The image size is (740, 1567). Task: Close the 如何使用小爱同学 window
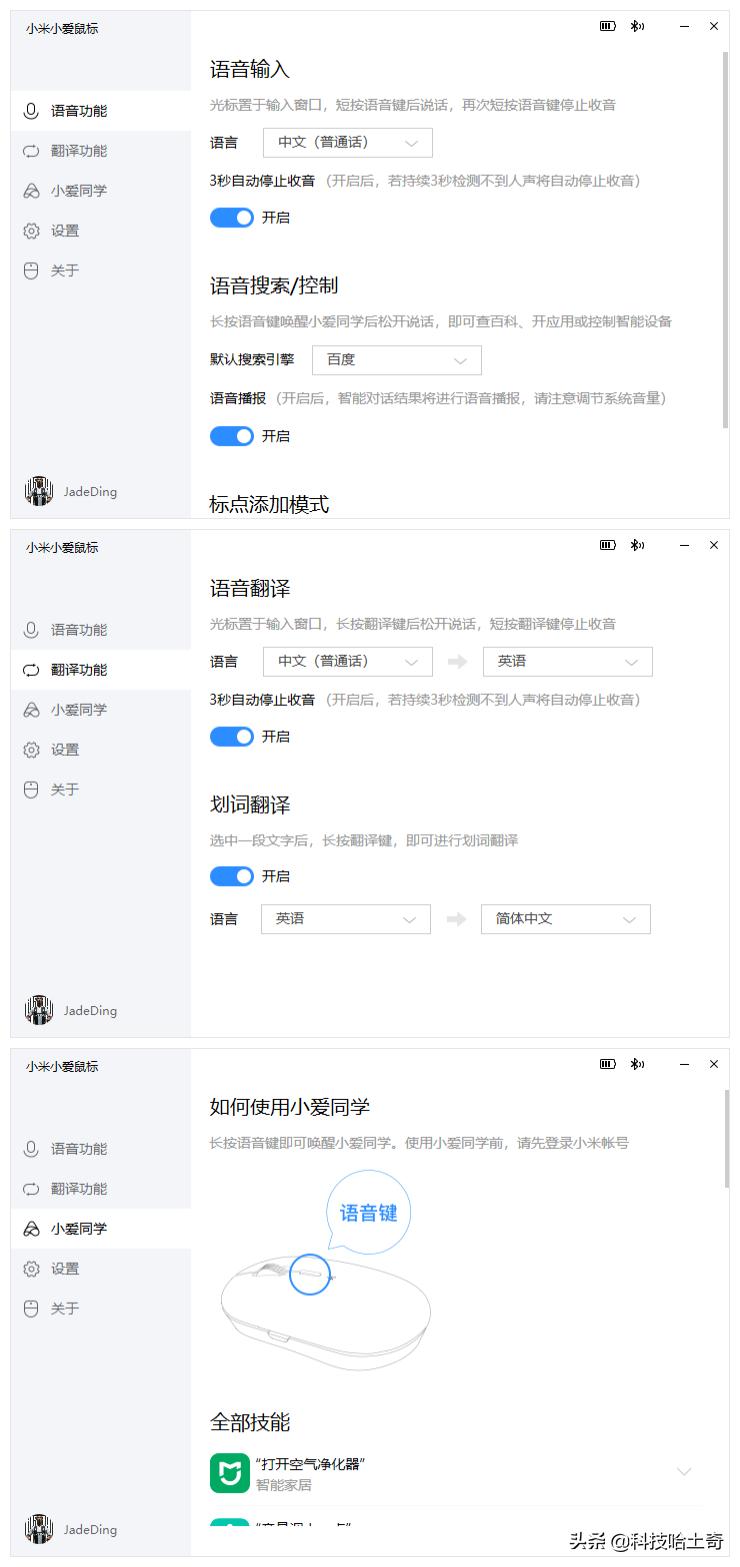point(714,1064)
